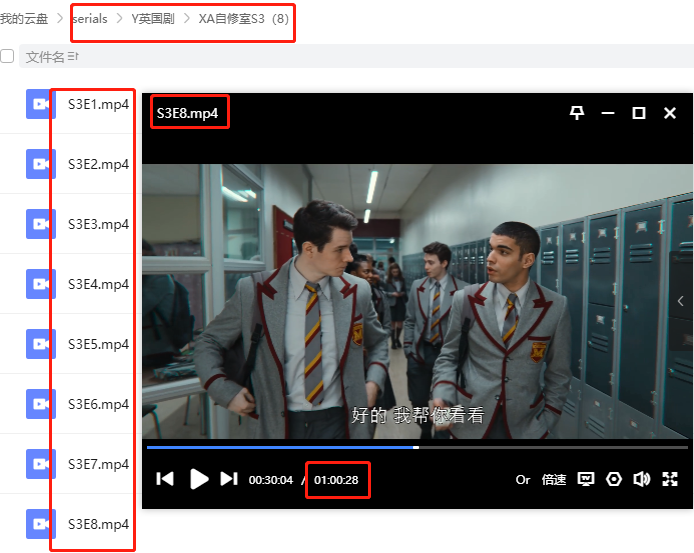Image resolution: width=694 pixels, height=553 pixels.
Task: Open the Or quality selector
Action: (x=523, y=480)
